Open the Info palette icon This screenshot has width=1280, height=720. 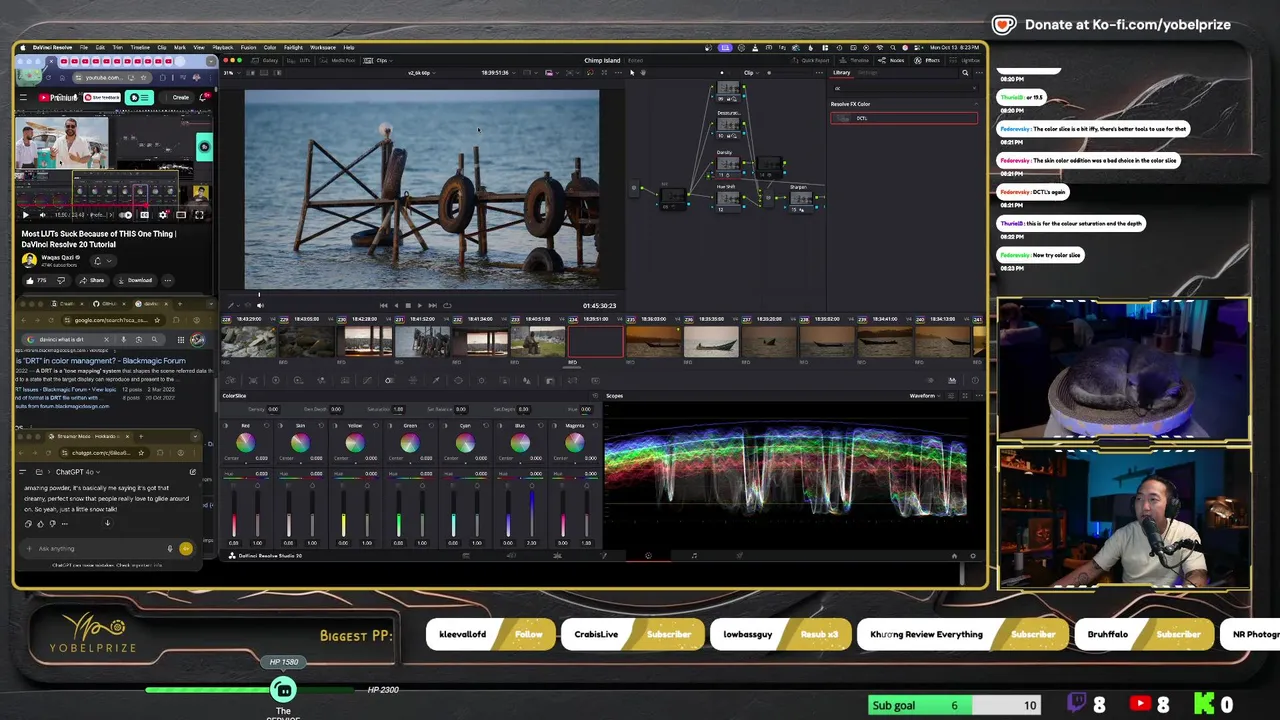975,381
